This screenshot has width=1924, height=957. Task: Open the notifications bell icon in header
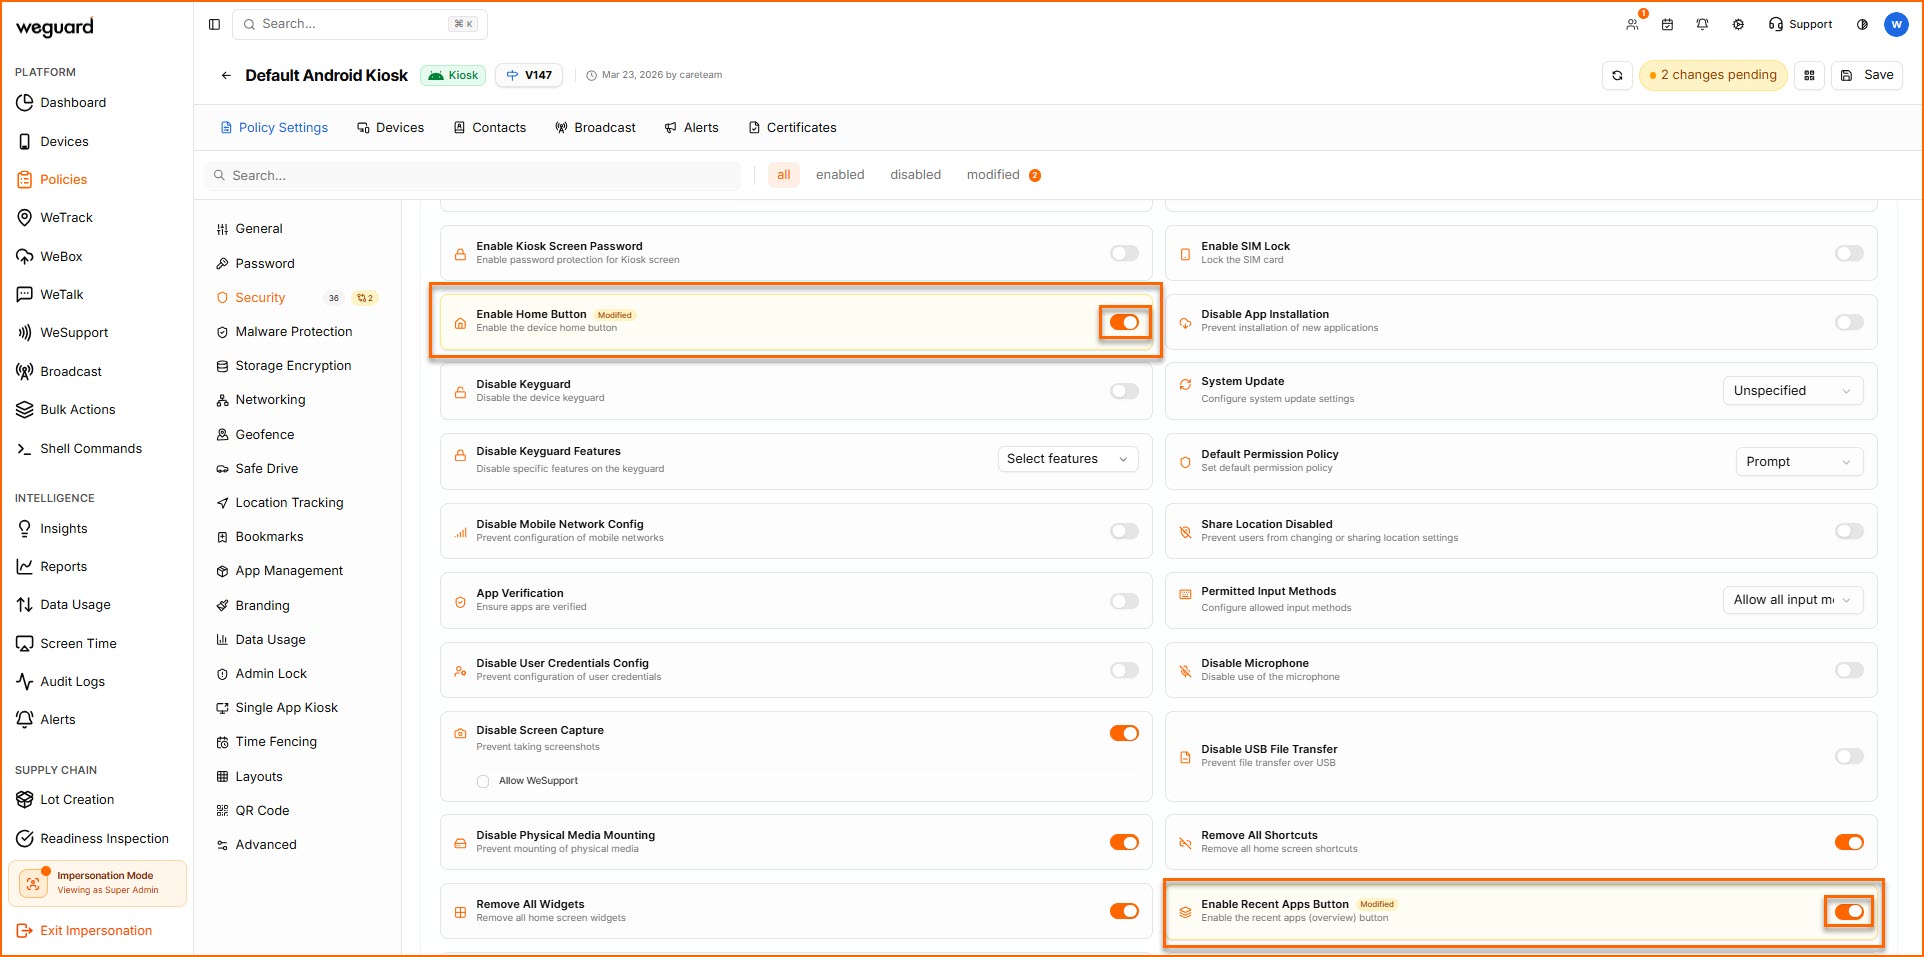click(x=1702, y=24)
